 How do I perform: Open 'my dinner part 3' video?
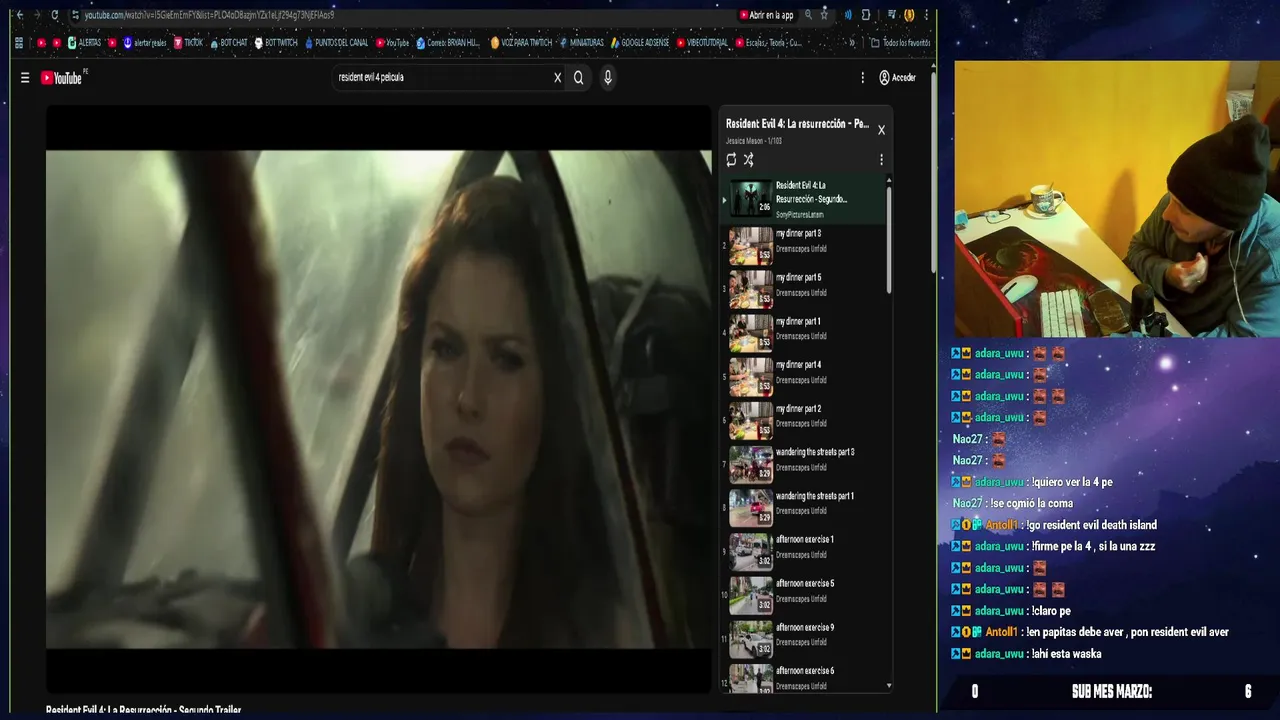click(804, 246)
